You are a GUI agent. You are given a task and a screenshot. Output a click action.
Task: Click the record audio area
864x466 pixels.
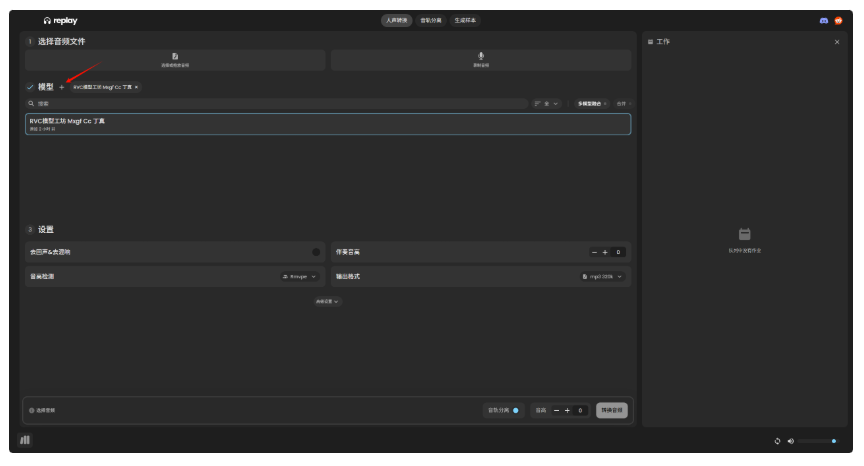[481, 60]
